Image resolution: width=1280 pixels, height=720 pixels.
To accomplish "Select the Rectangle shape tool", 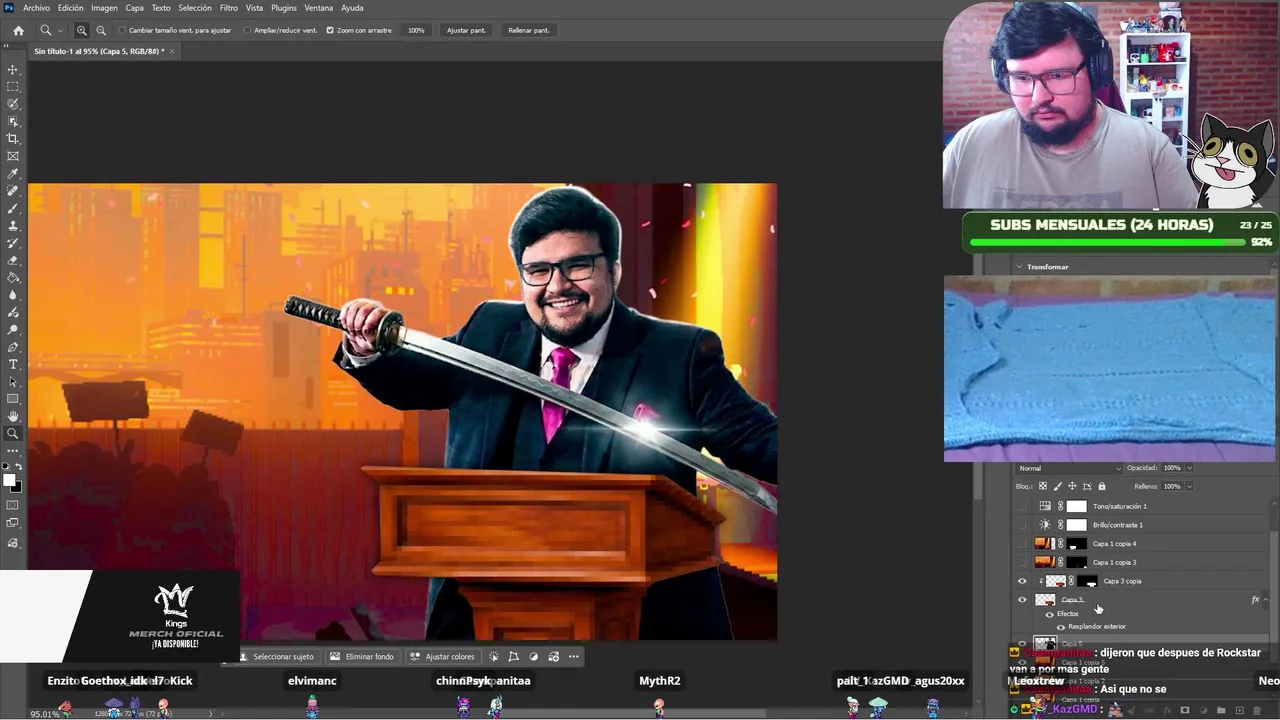I will [x=13, y=399].
